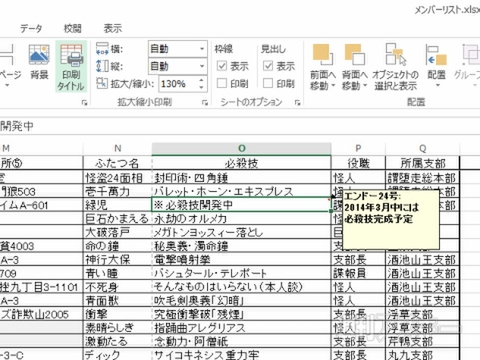Screen dimensions: 480x360
Task: Select cell 緑児 in ふたつ名 column
Action: click(x=117, y=205)
